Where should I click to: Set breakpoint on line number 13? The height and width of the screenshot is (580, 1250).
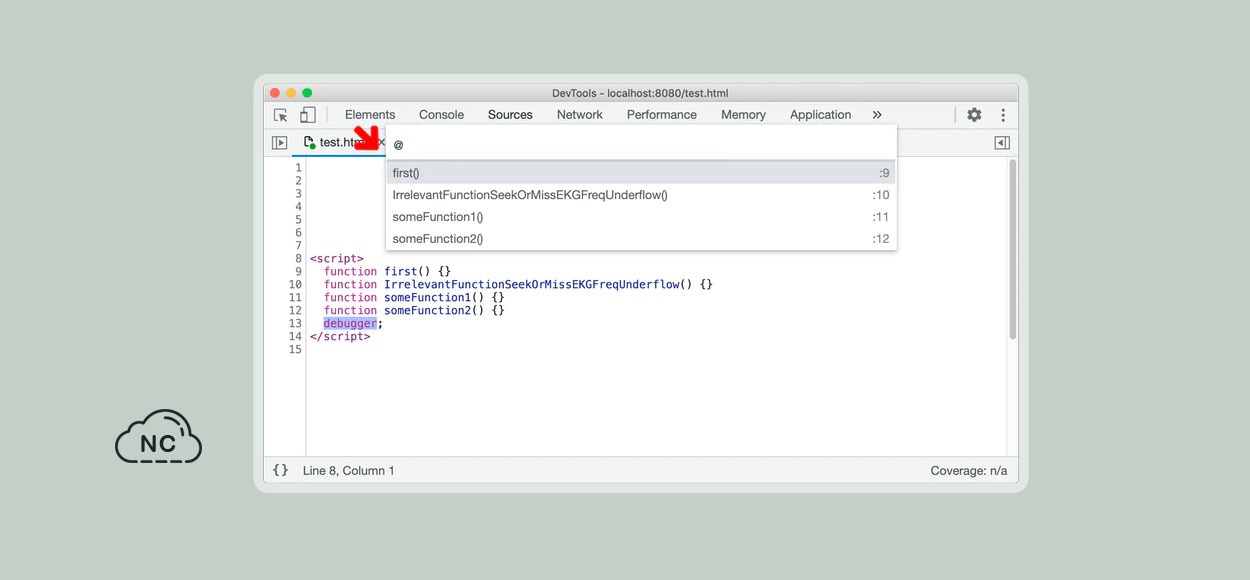(x=295, y=324)
